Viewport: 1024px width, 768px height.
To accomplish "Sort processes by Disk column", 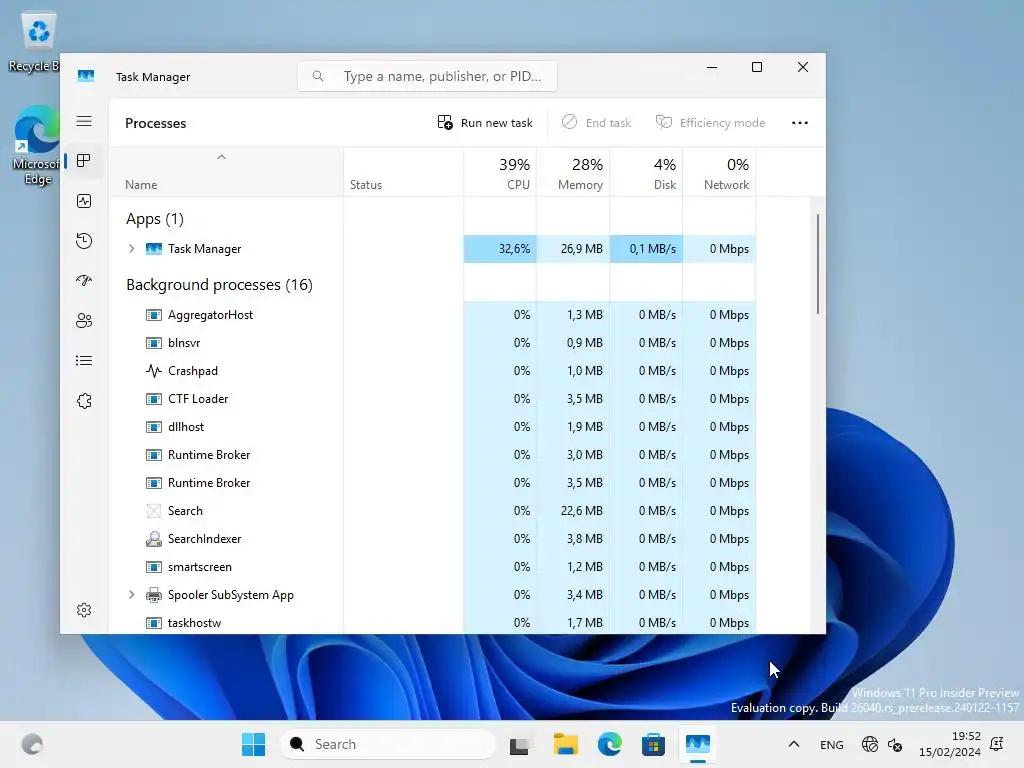I will pos(647,173).
